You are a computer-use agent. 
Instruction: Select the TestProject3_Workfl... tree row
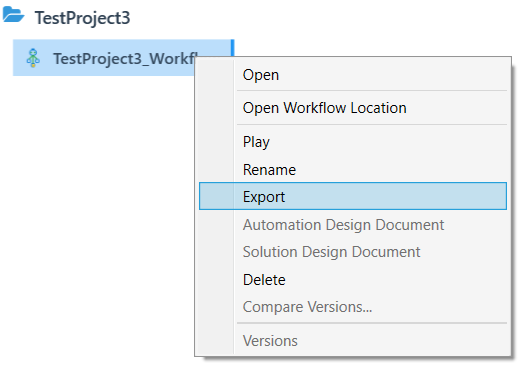click(123, 58)
